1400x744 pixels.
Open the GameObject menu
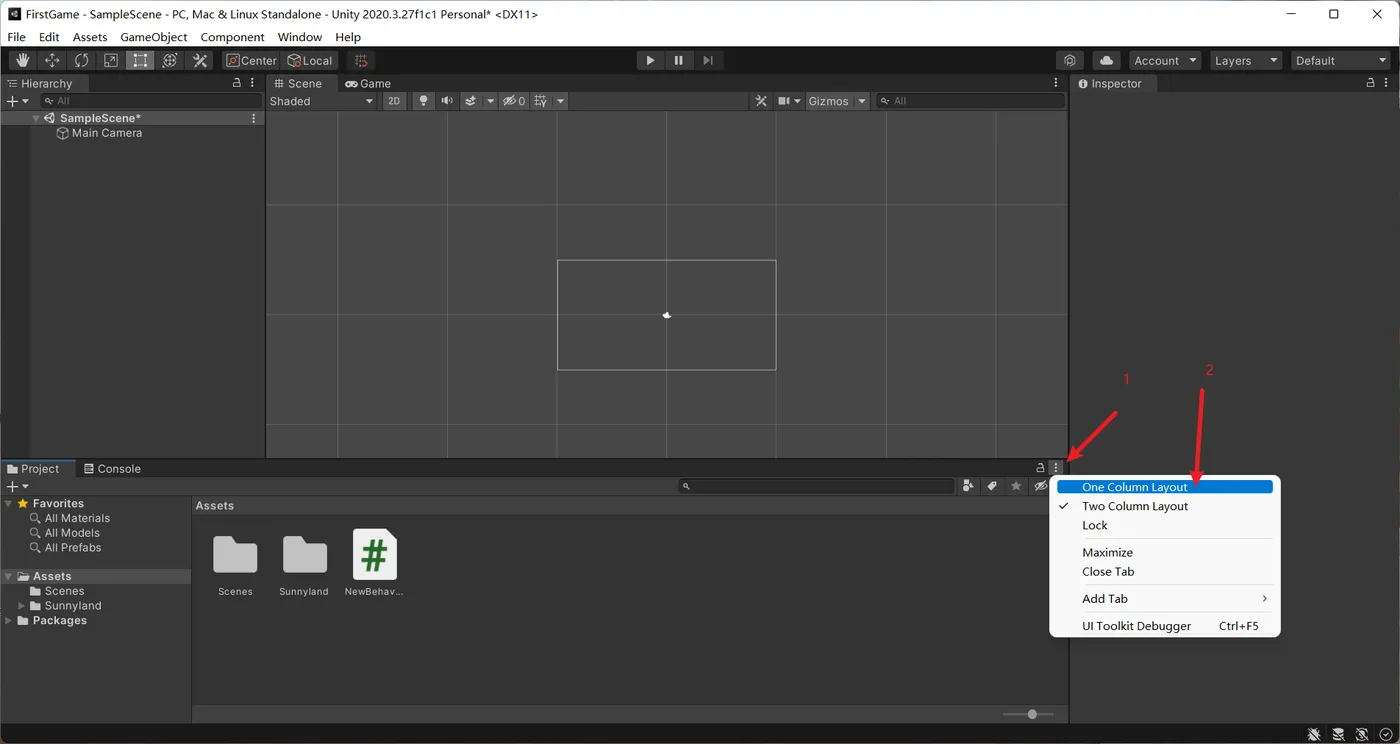coord(154,37)
